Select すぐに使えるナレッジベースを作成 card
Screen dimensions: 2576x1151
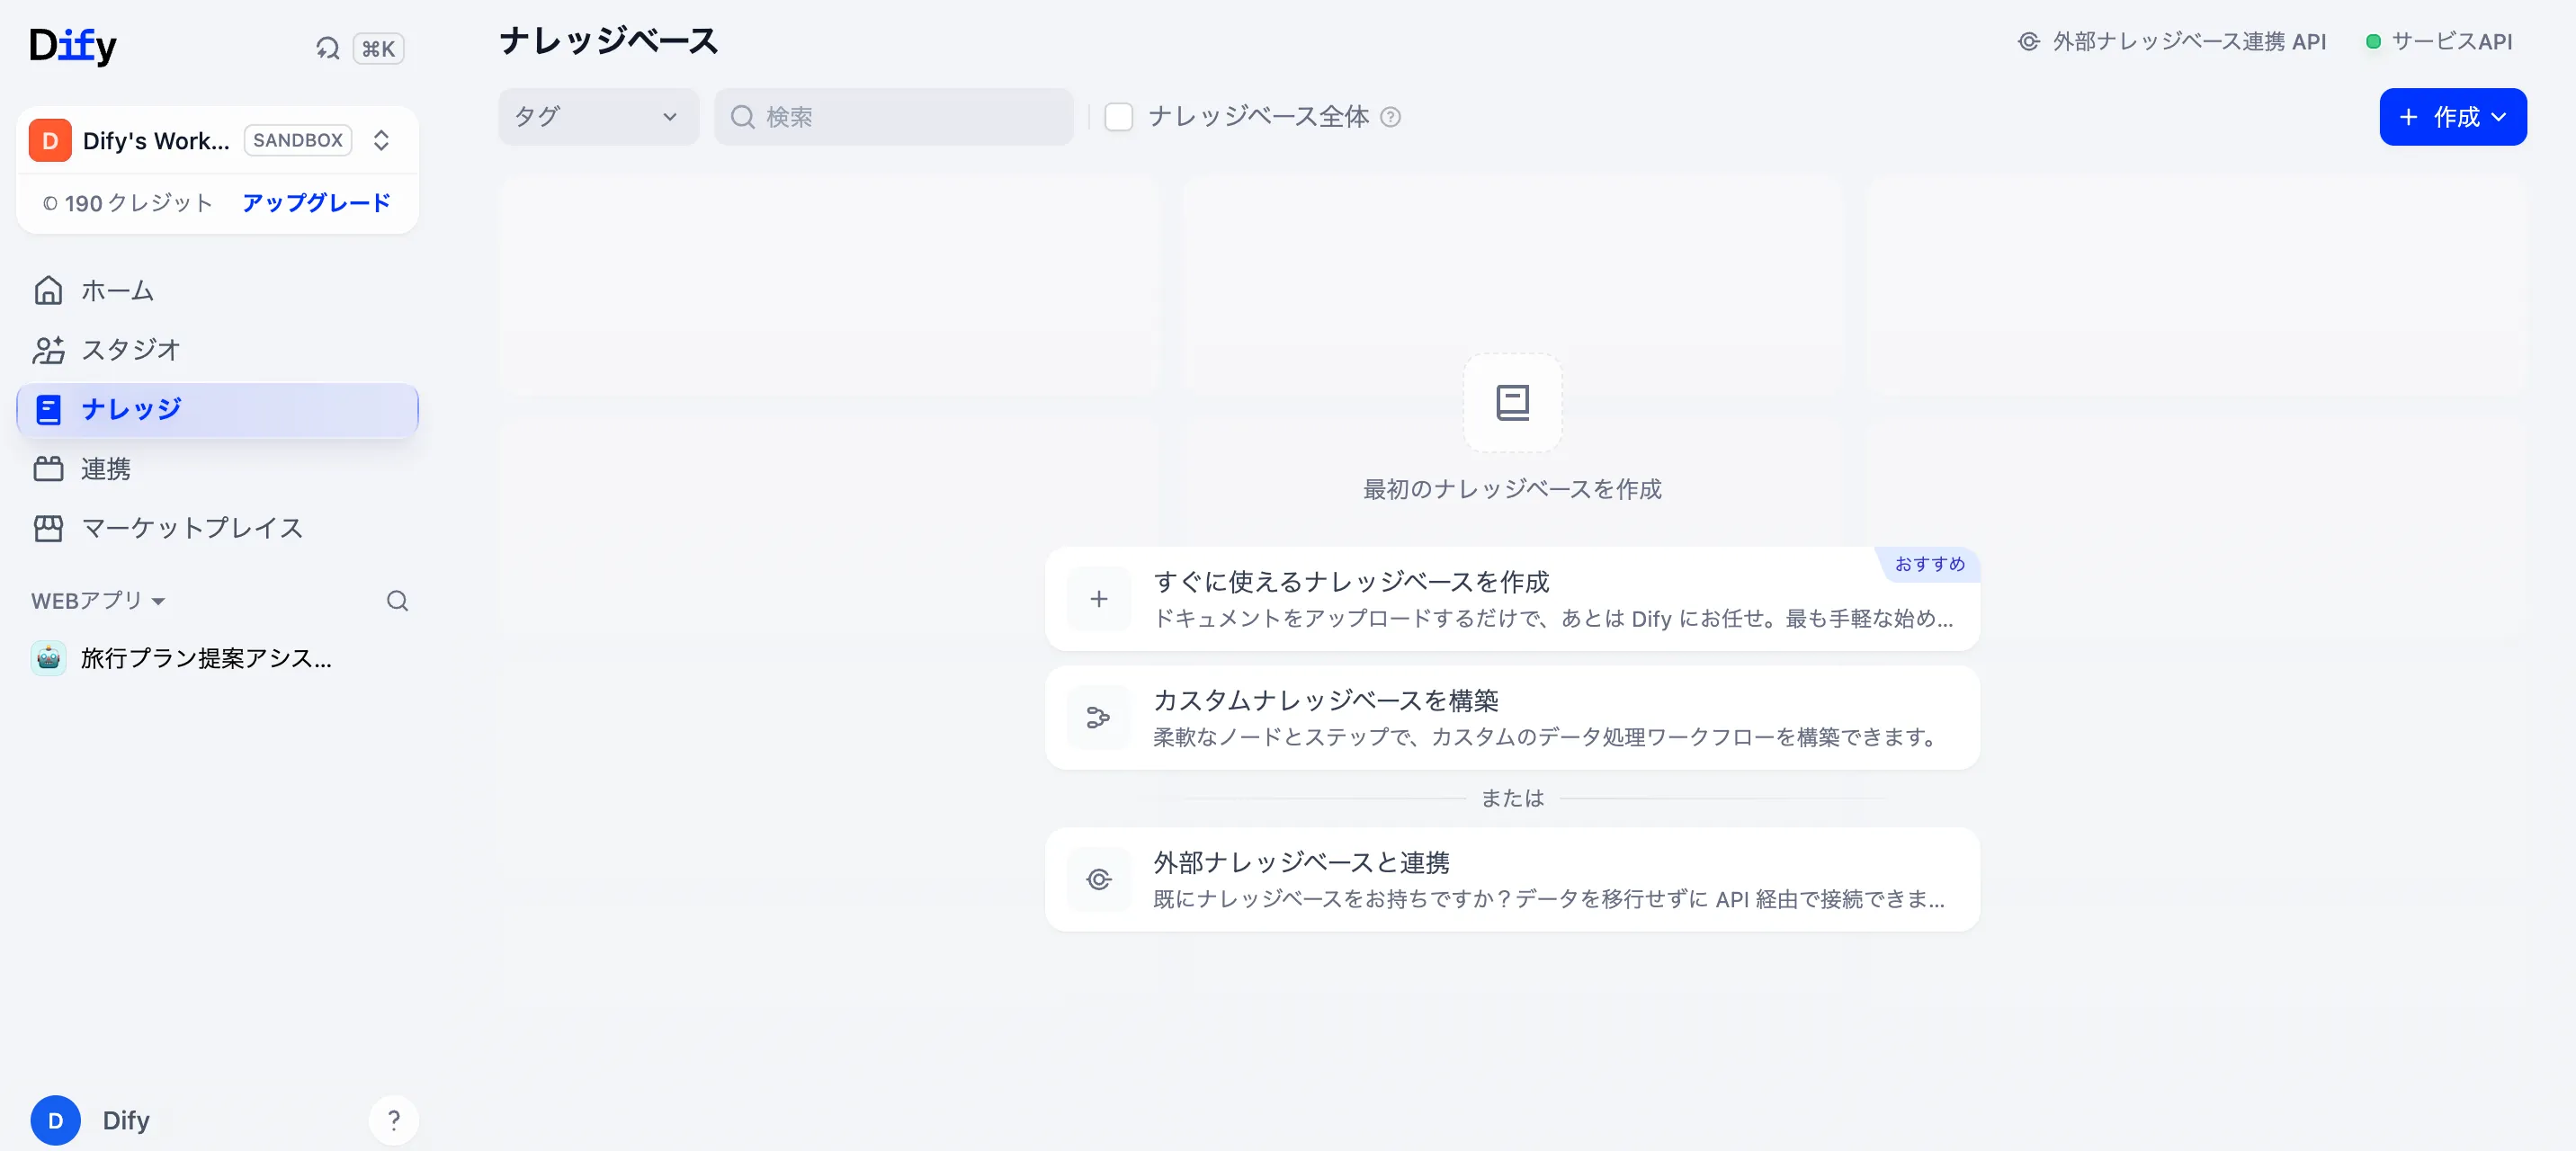pyautogui.click(x=1512, y=599)
